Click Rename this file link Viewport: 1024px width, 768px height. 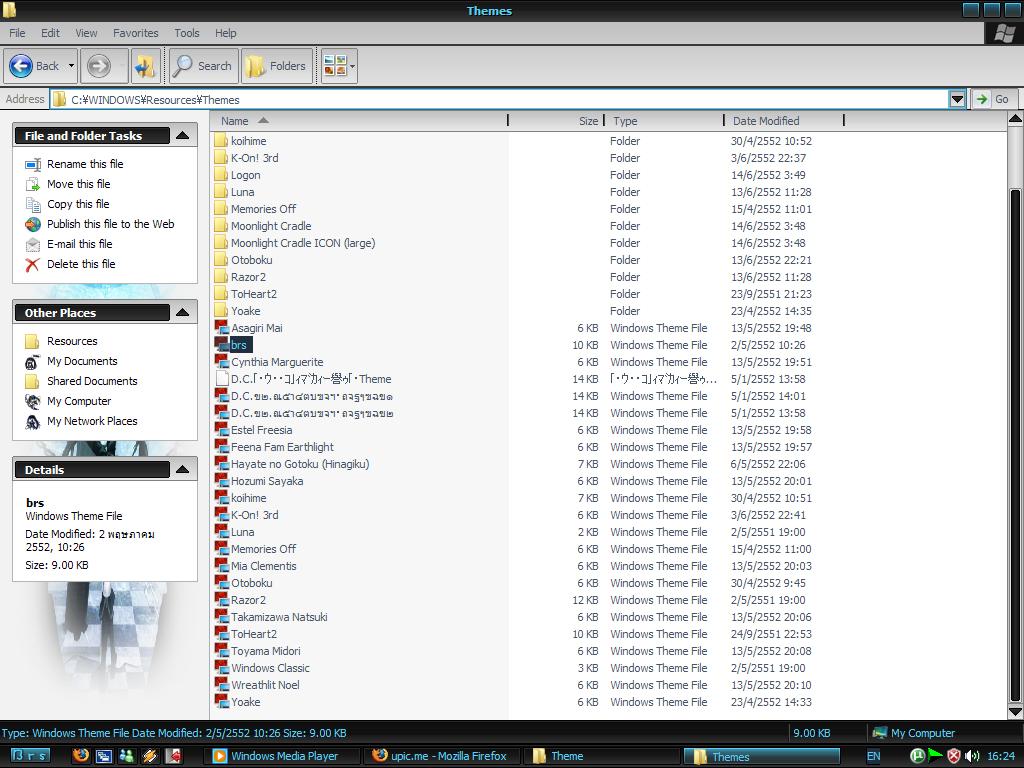[85, 164]
